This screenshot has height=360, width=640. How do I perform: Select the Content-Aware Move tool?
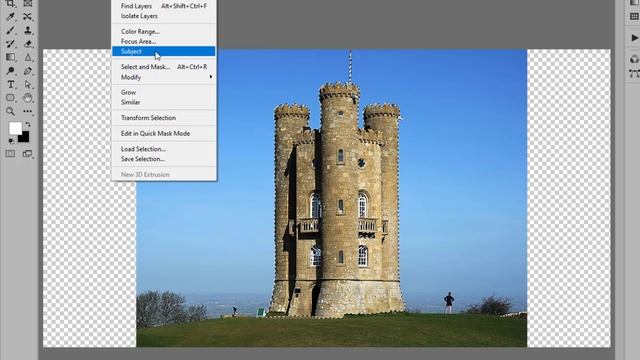point(27,17)
